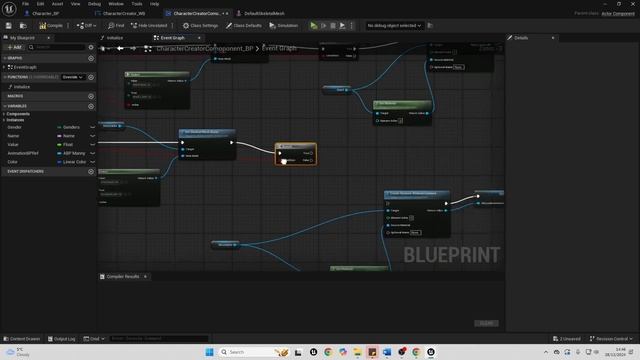Add new function with plus icon
The image size is (640, 360).
coord(91,77)
